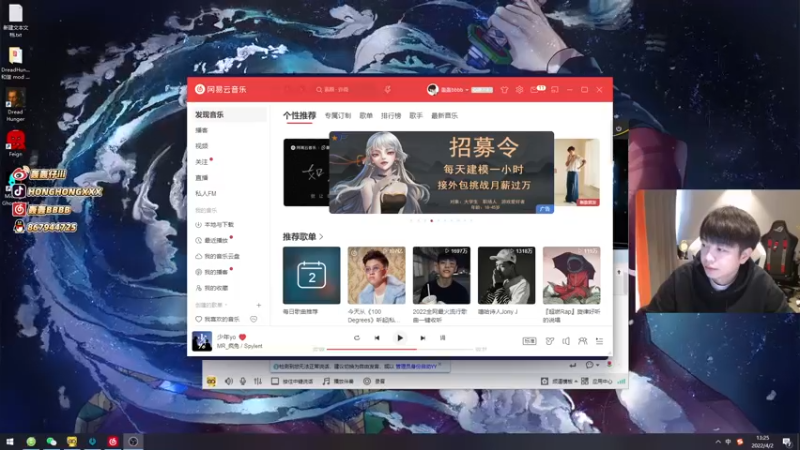The width and height of the screenshot is (800, 450).
Task: Open the YY application center grid icon
Action: click(585, 381)
